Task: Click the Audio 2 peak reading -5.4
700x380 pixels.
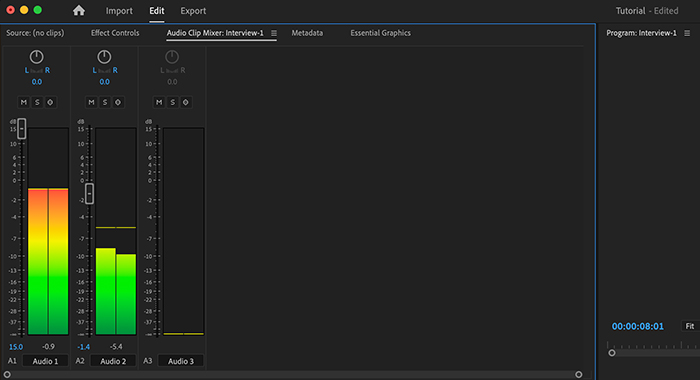Action: 116,347
